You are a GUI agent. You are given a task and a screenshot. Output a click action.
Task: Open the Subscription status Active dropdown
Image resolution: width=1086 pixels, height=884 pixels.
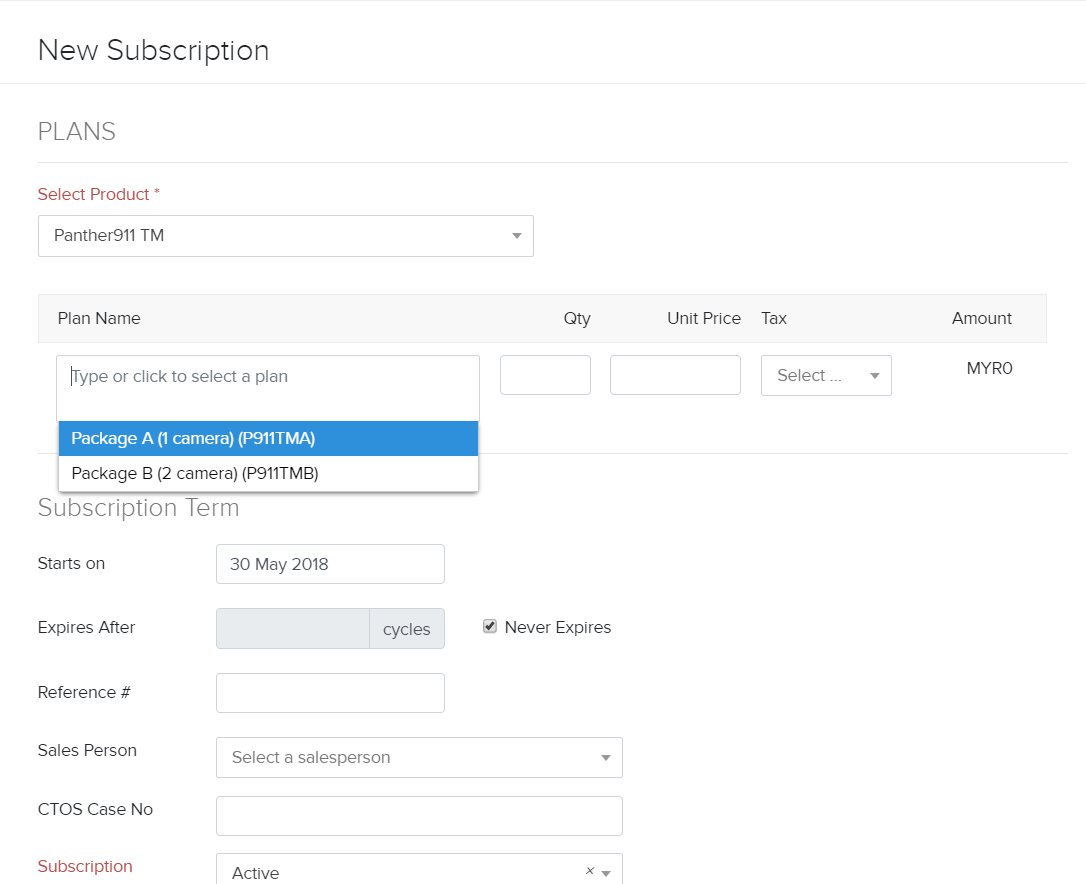click(x=400, y=872)
